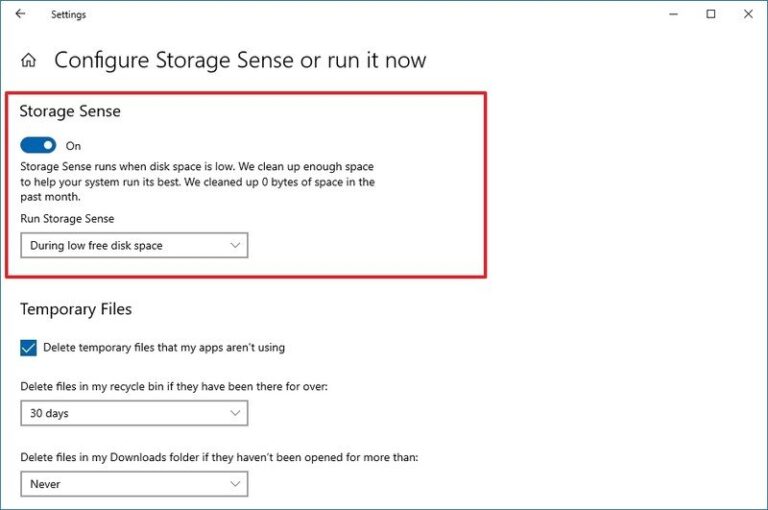Click the Storage Sense section heading
Screen dimensions: 768x510
click(70, 112)
